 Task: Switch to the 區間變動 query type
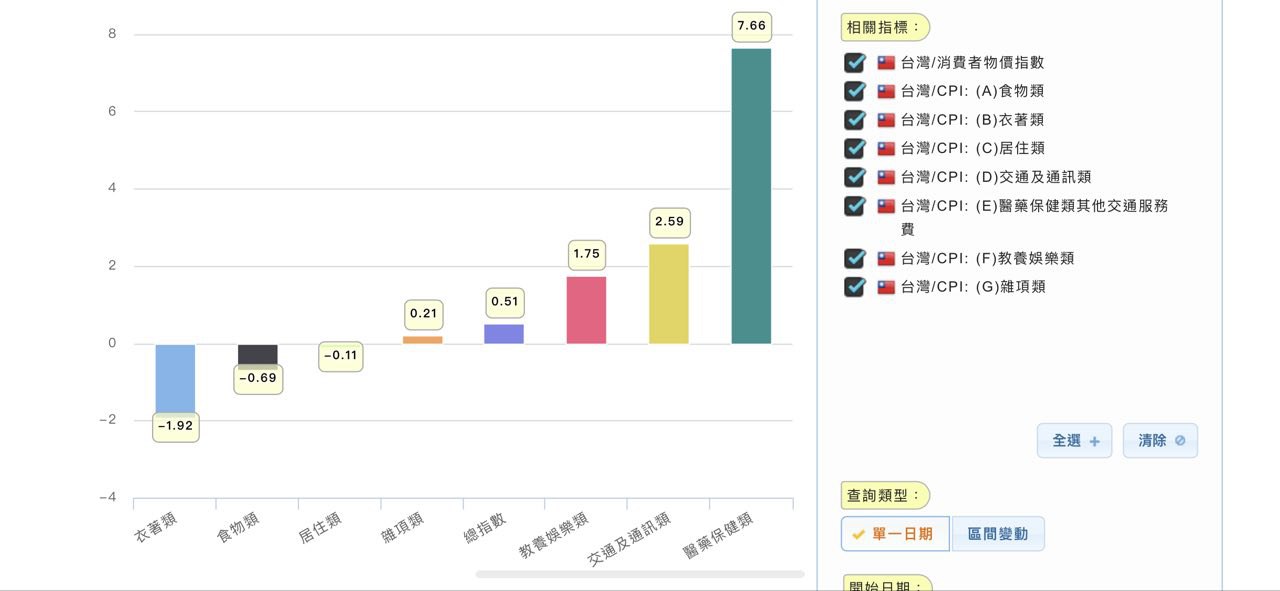pos(997,534)
